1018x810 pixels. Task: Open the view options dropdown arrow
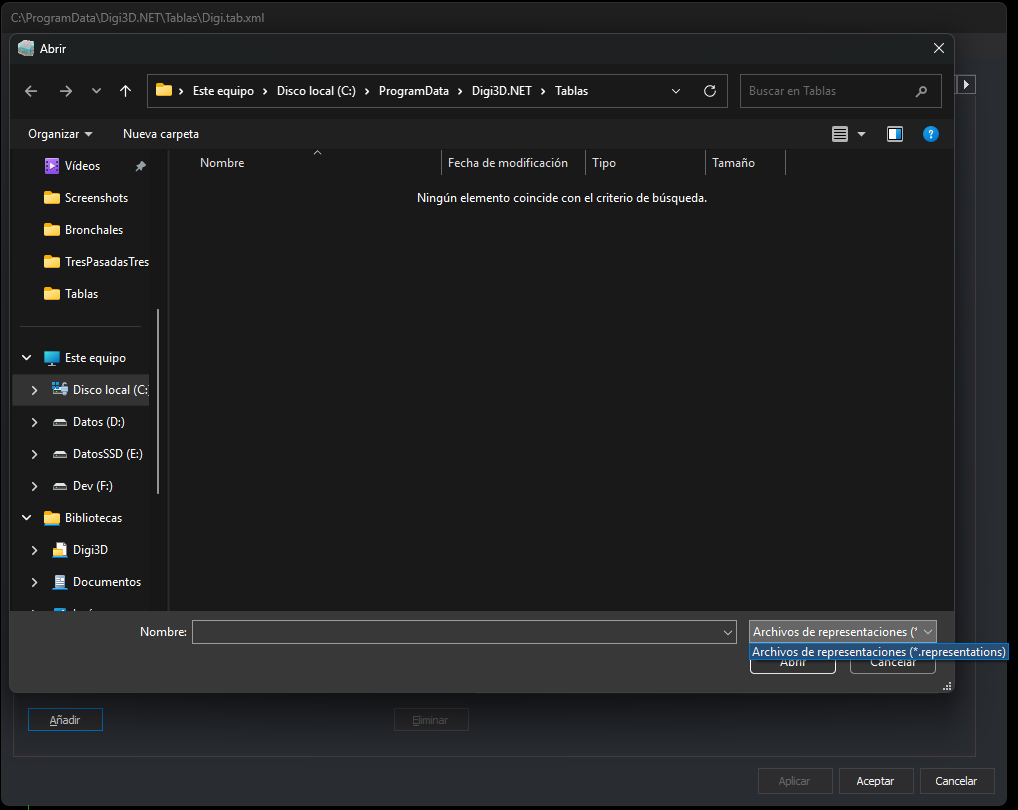(862, 134)
